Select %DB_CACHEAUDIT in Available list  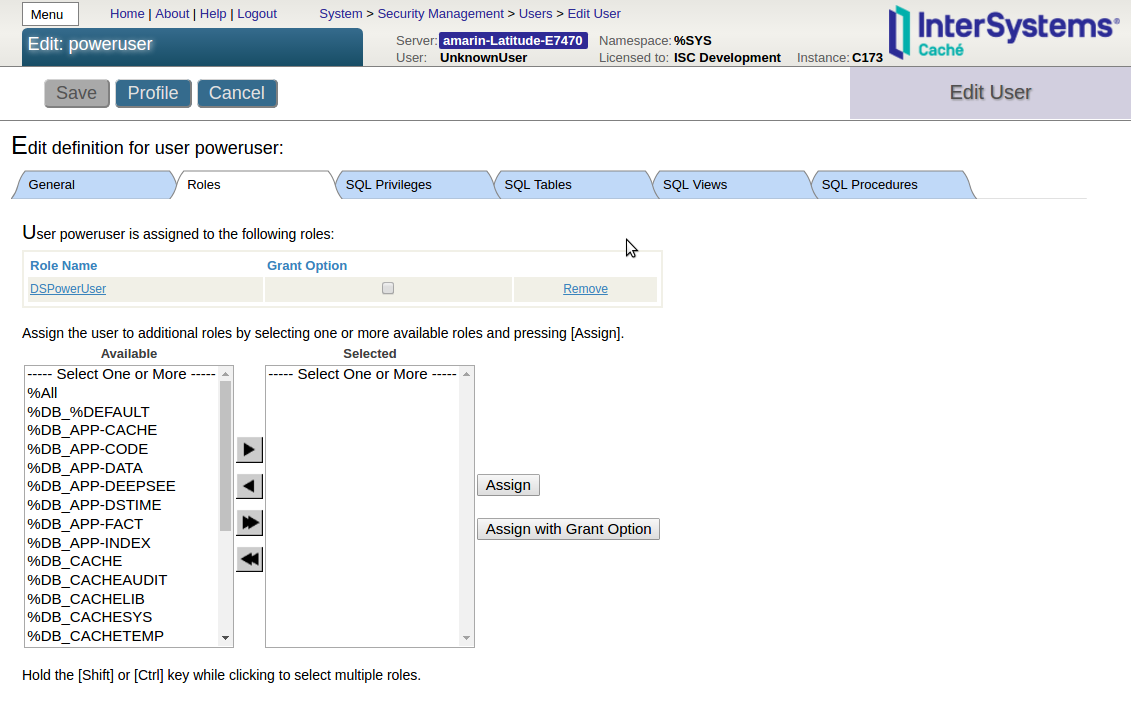[x=98, y=580]
